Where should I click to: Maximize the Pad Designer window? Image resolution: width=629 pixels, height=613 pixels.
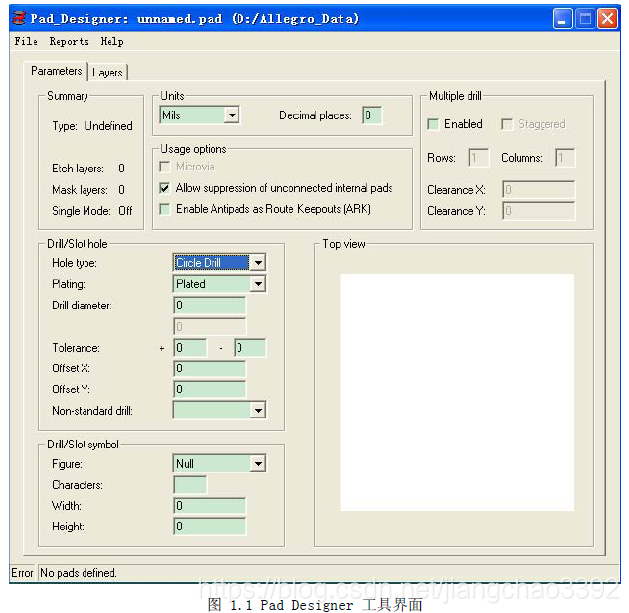pyautogui.click(x=586, y=19)
